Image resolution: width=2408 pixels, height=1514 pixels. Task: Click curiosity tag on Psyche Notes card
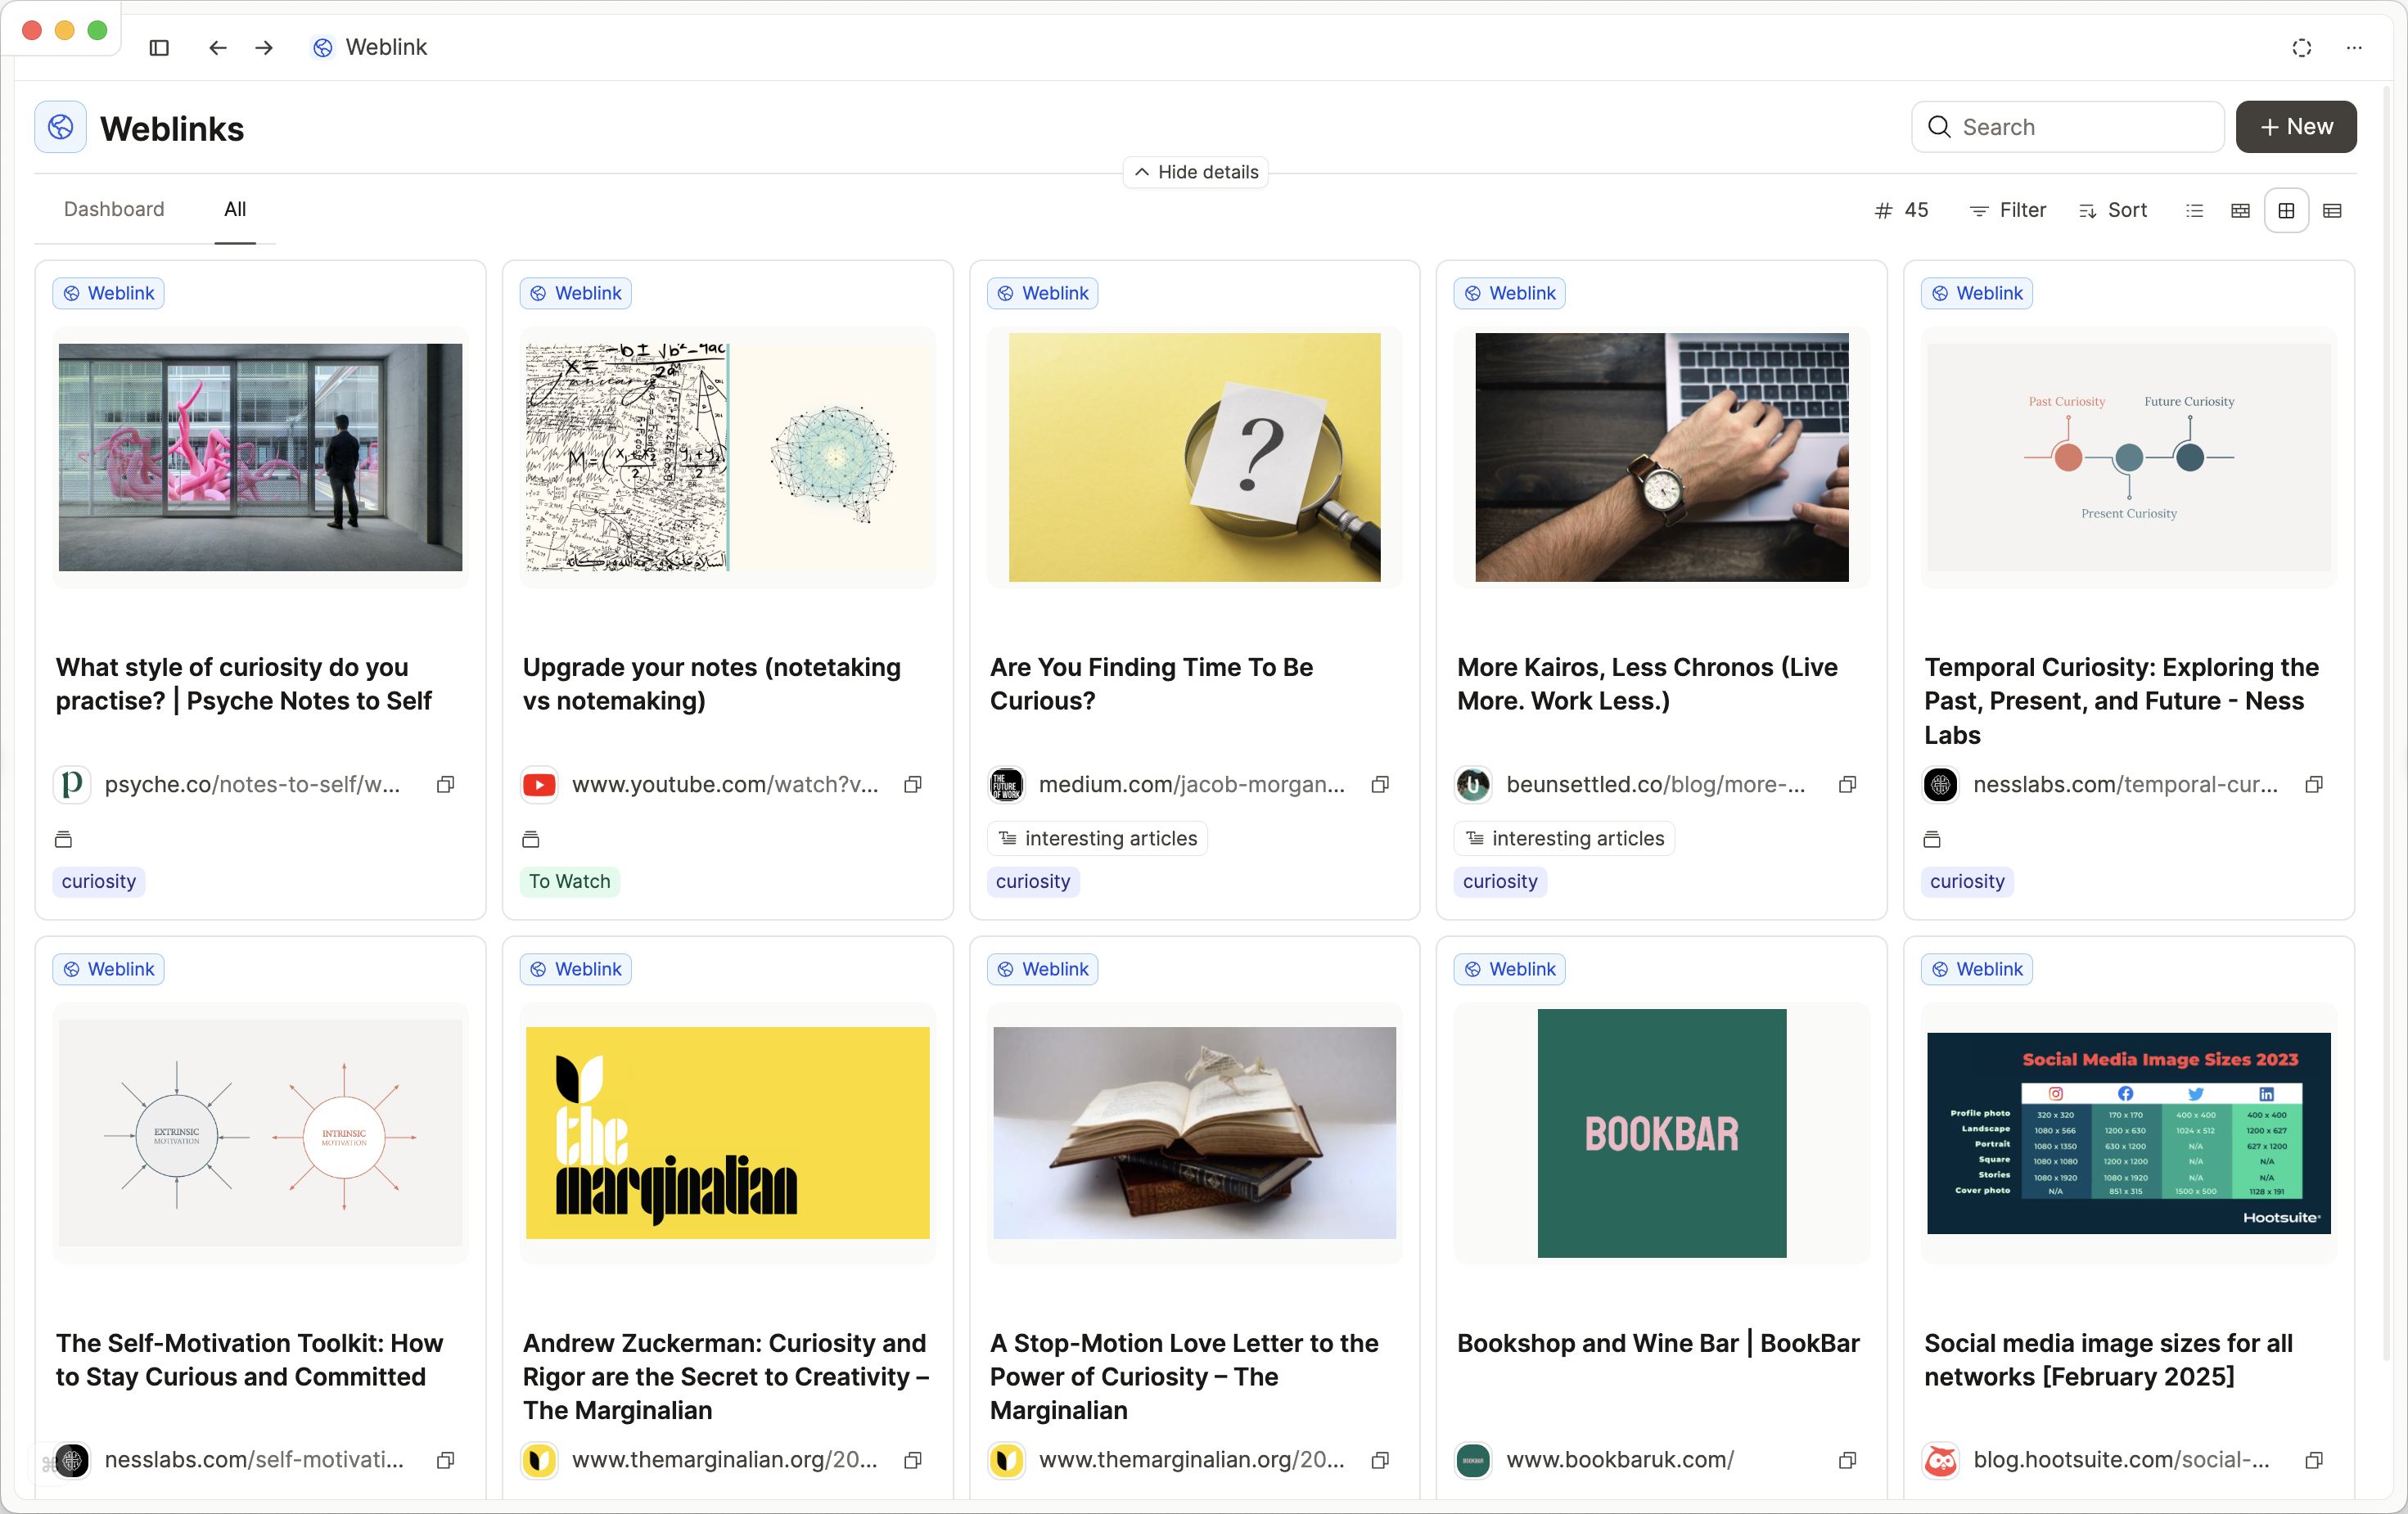pos(99,881)
